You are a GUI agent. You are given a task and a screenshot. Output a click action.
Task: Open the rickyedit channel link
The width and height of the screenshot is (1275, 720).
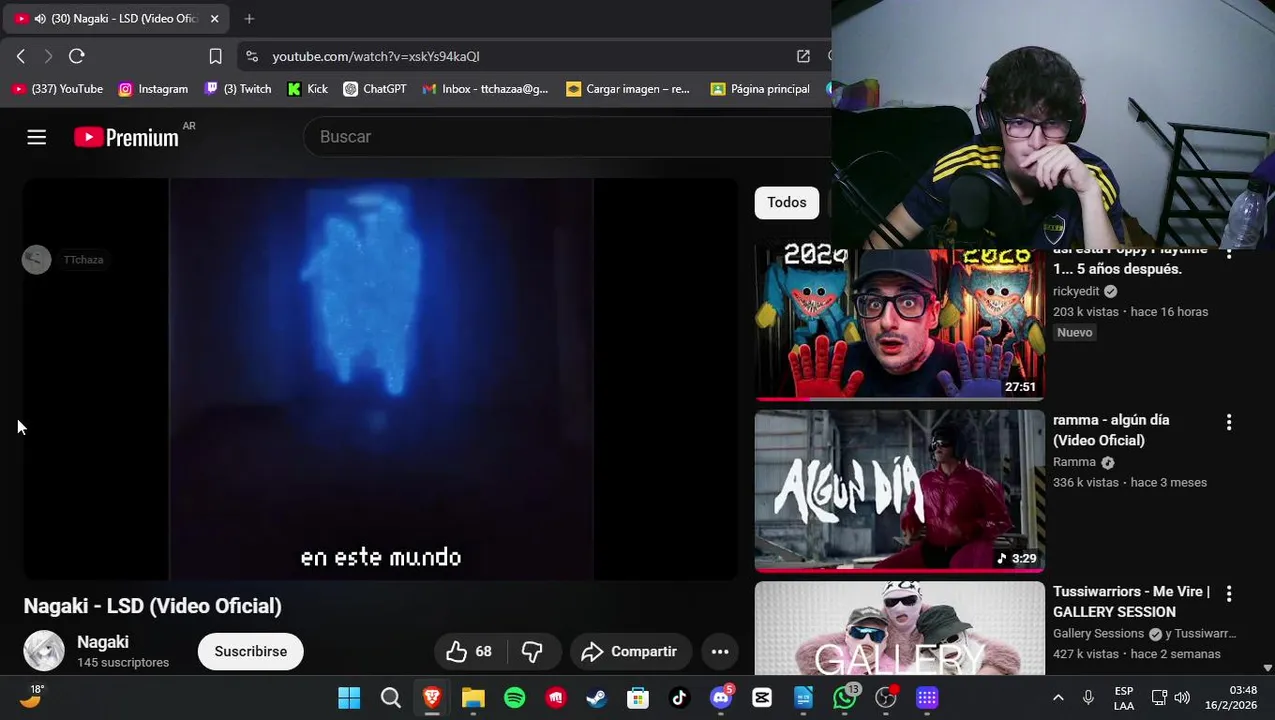pyautogui.click(x=1076, y=291)
